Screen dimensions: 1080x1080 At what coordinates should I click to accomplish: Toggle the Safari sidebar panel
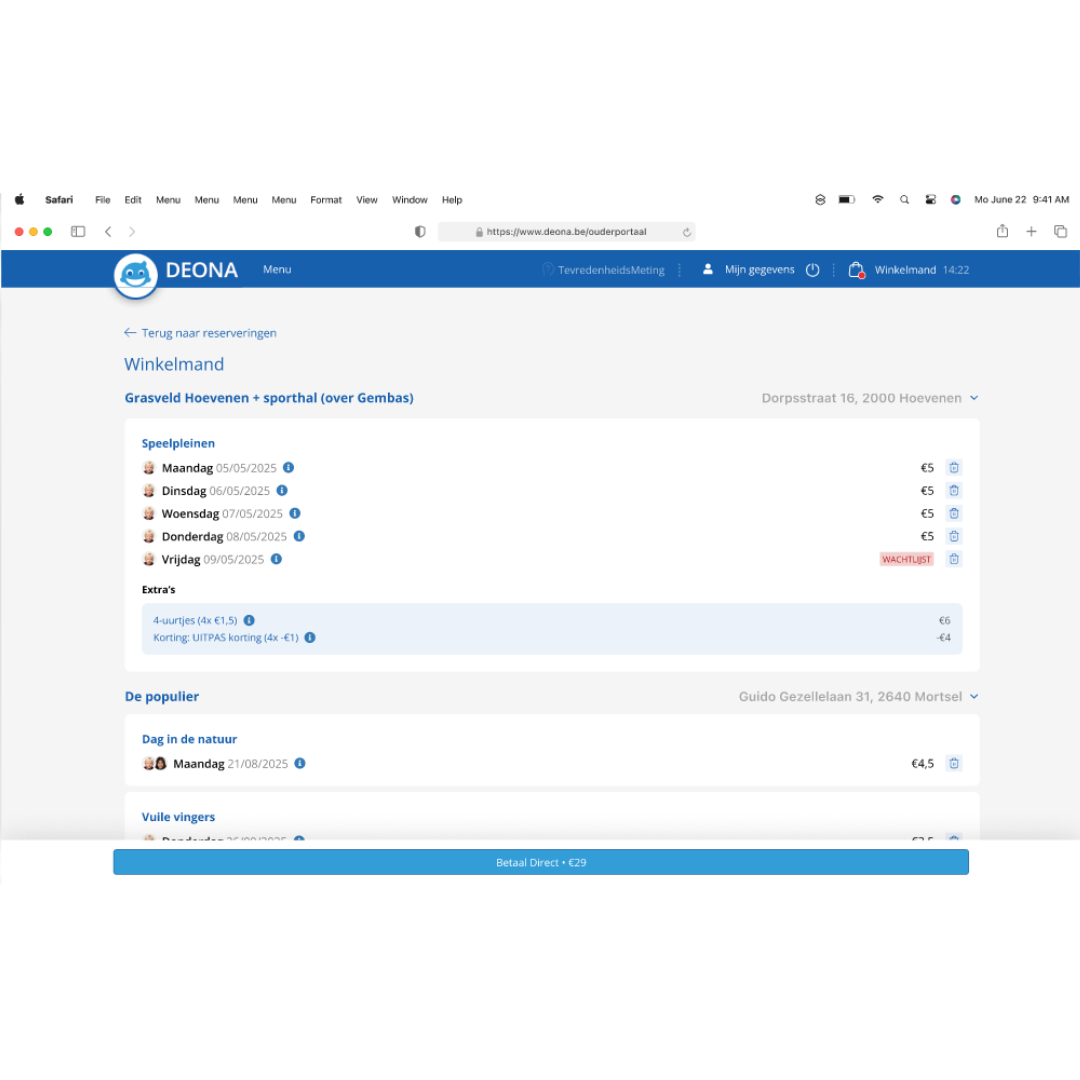pos(78,231)
